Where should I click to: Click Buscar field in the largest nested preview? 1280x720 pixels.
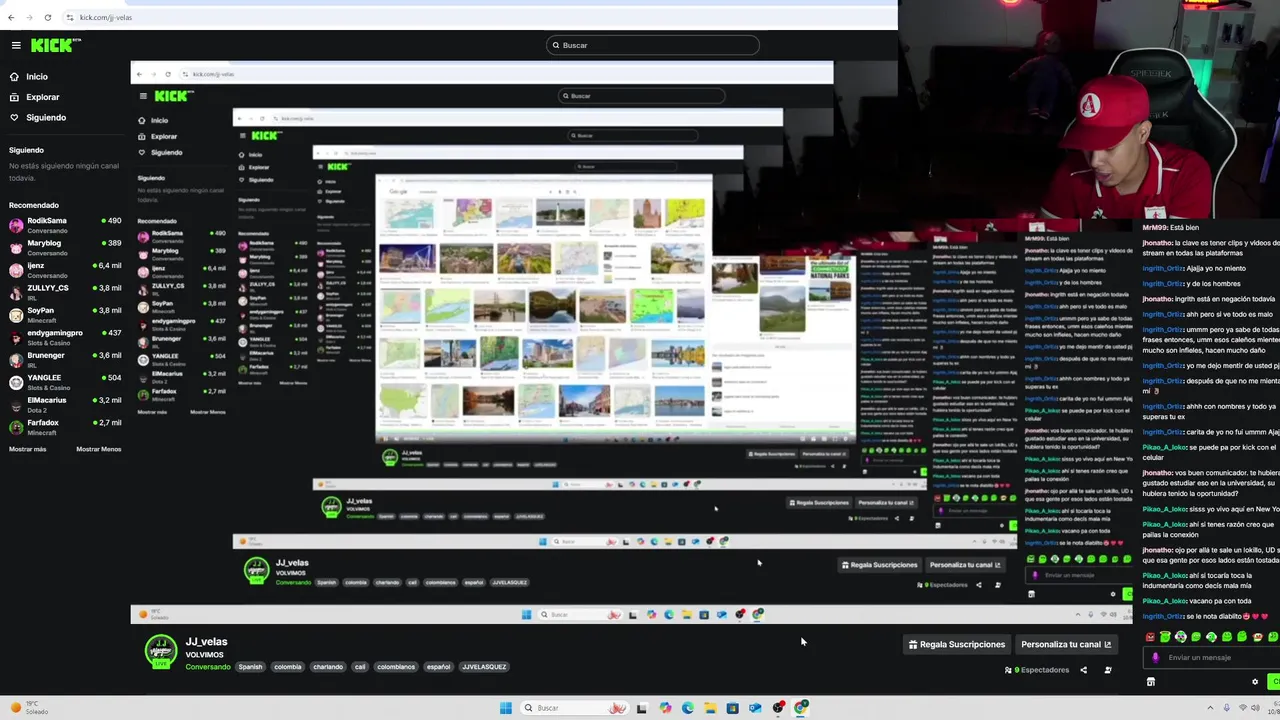click(642, 96)
